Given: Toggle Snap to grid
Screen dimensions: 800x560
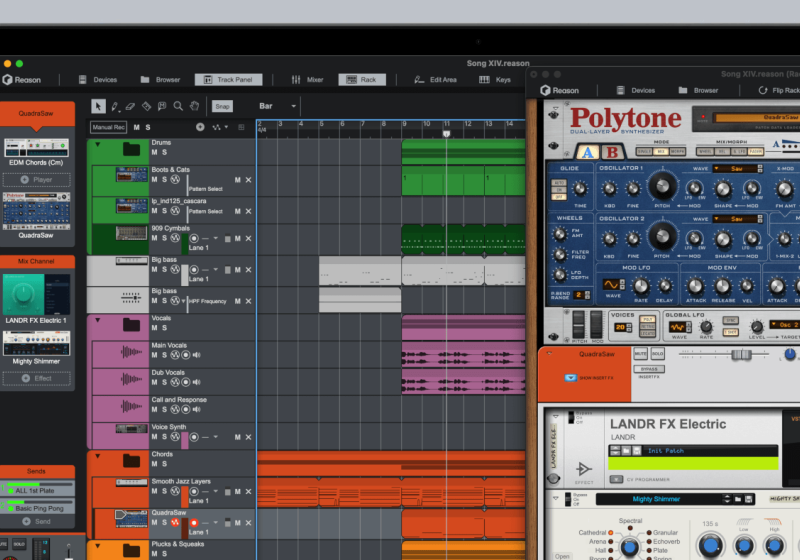Looking at the screenshot, I should click(x=222, y=106).
